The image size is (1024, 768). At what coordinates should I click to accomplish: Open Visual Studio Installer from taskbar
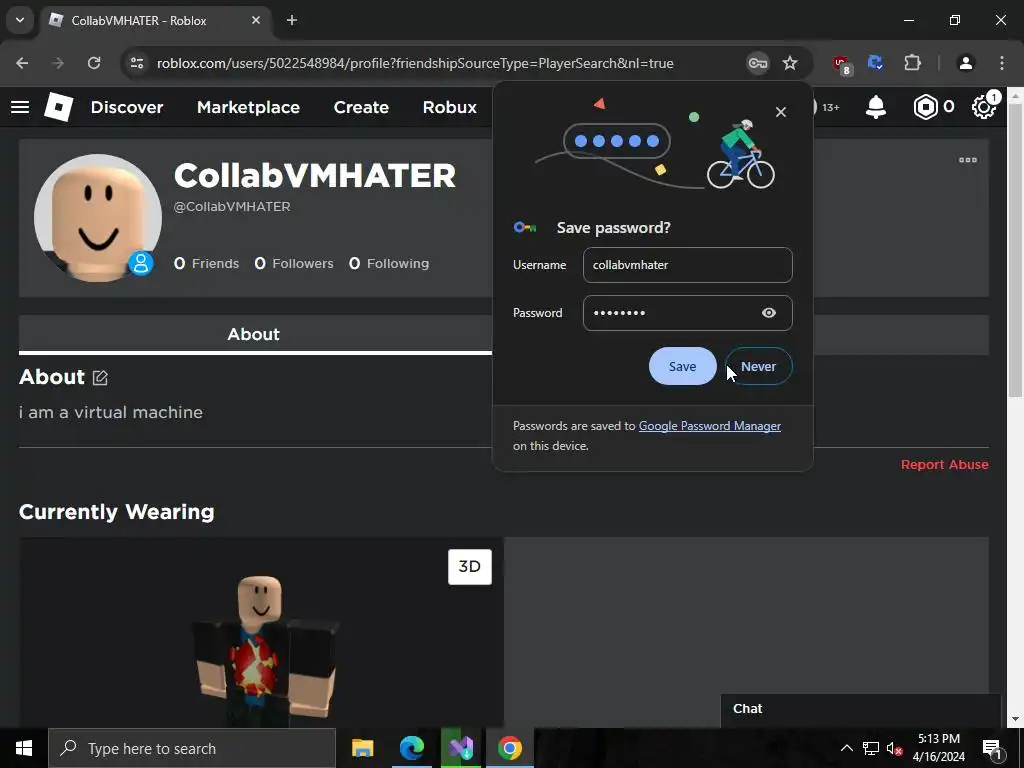[x=461, y=748]
